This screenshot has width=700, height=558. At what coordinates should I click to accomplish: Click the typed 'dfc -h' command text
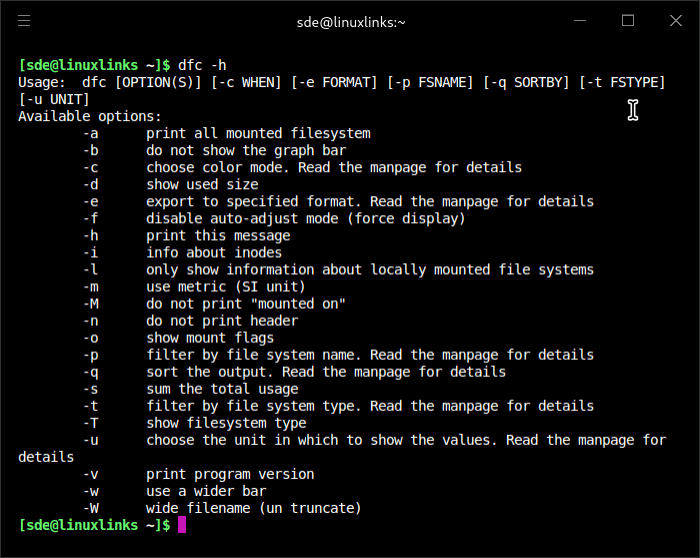[x=202, y=66]
